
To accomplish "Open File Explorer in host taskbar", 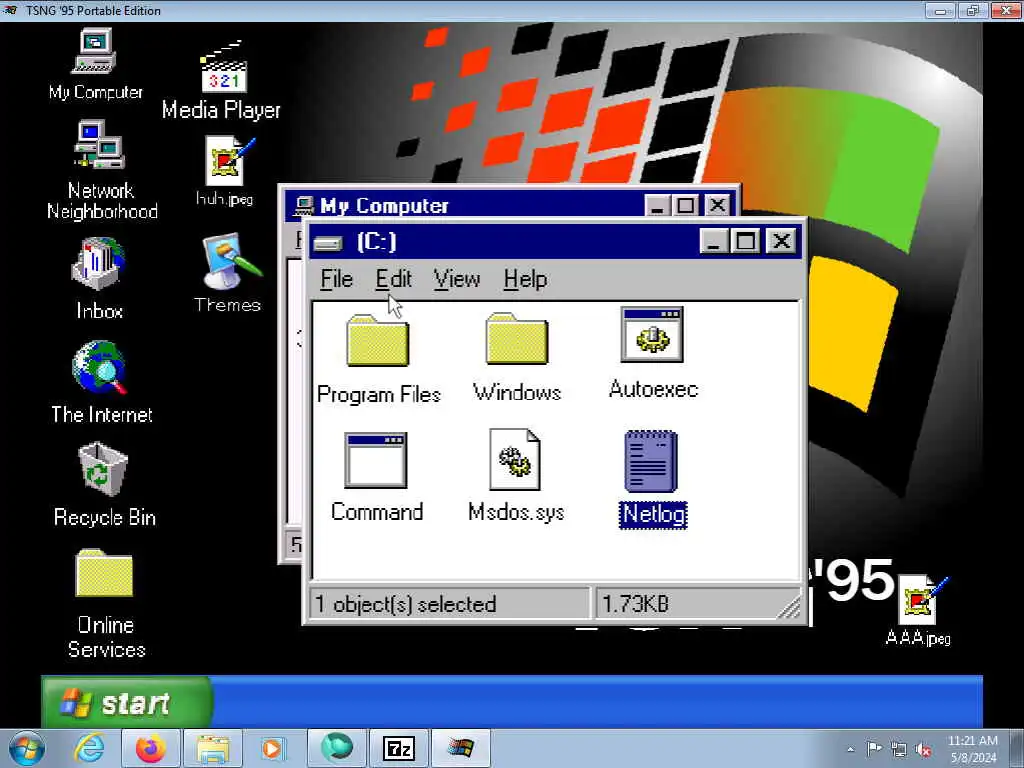I will (212, 748).
